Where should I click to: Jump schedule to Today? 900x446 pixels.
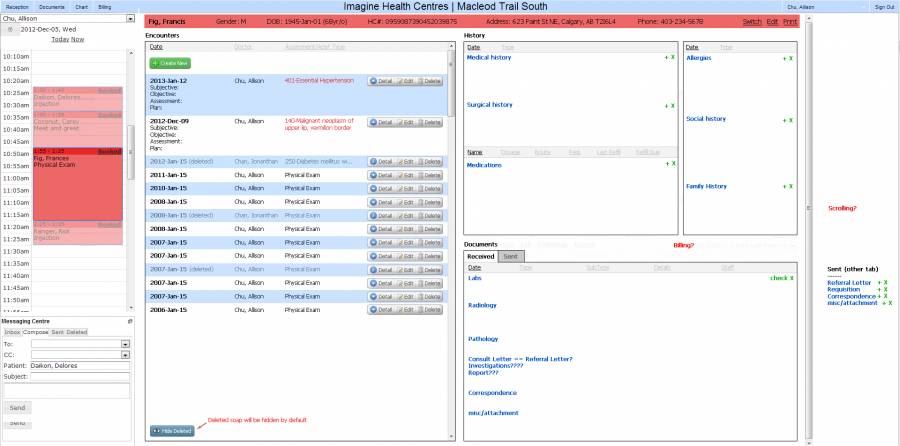[x=60, y=40]
